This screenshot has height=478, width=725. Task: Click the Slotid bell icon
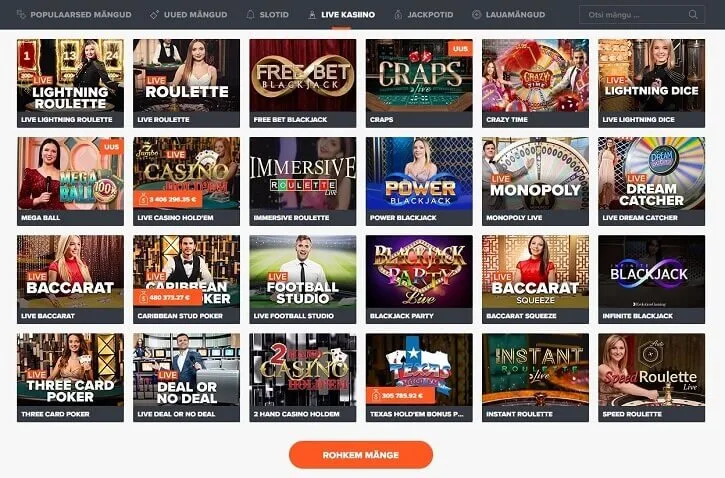point(250,14)
